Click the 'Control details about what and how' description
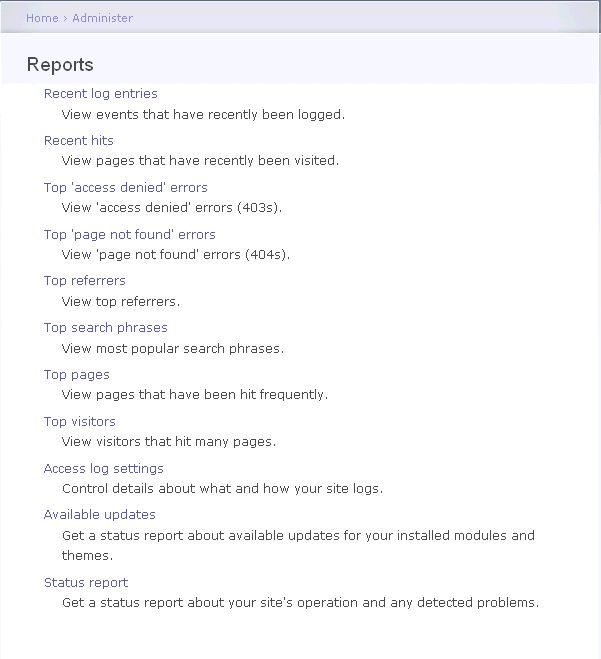Image resolution: width=601 pixels, height=659 pixels. click(x=223, y=488)
